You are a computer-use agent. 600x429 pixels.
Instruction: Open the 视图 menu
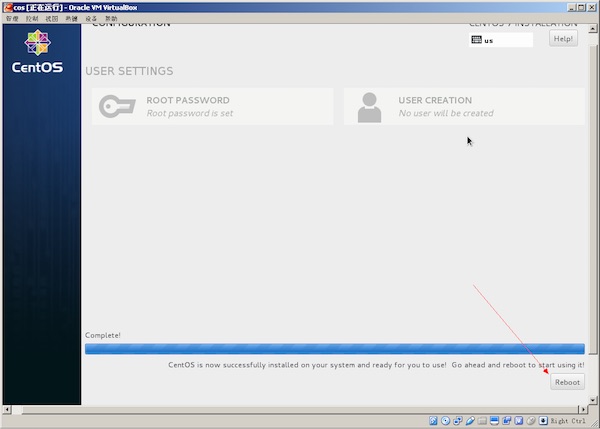(52, 19)
